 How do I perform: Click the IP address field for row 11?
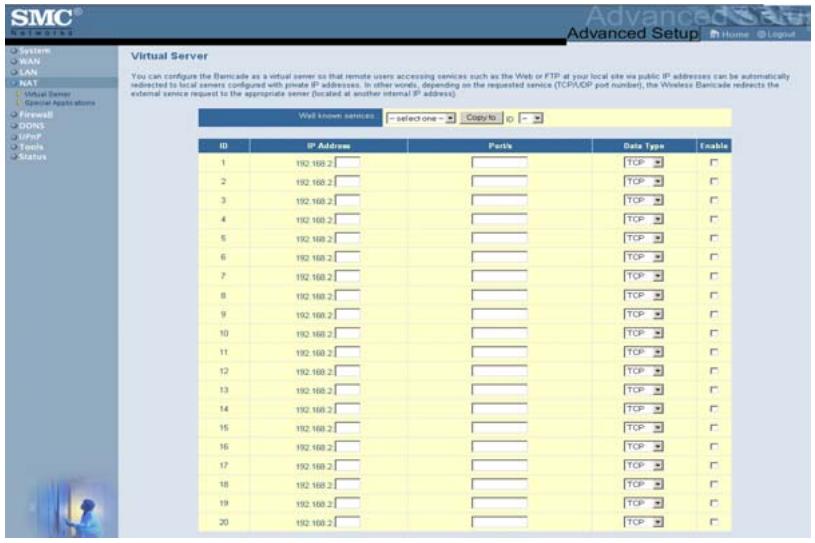(348, 353)
